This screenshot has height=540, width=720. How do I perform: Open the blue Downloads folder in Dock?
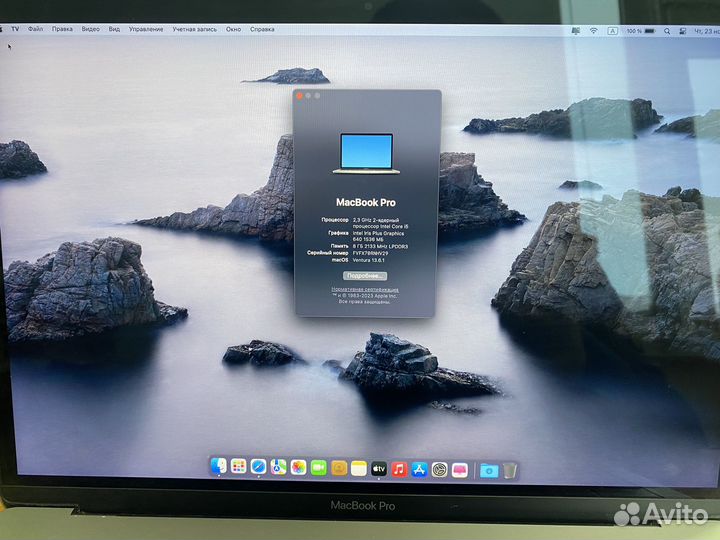[x=489, y=471]
